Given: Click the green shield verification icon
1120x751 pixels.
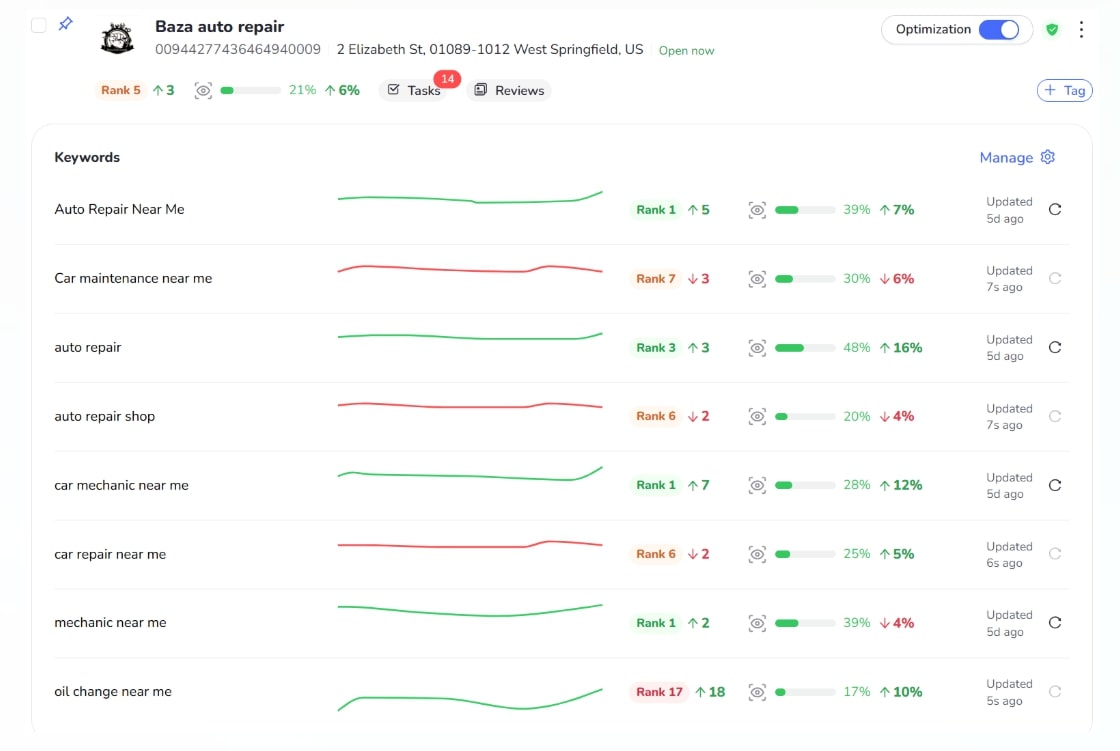Looking at the screenshot, I should click(1052, 30).
